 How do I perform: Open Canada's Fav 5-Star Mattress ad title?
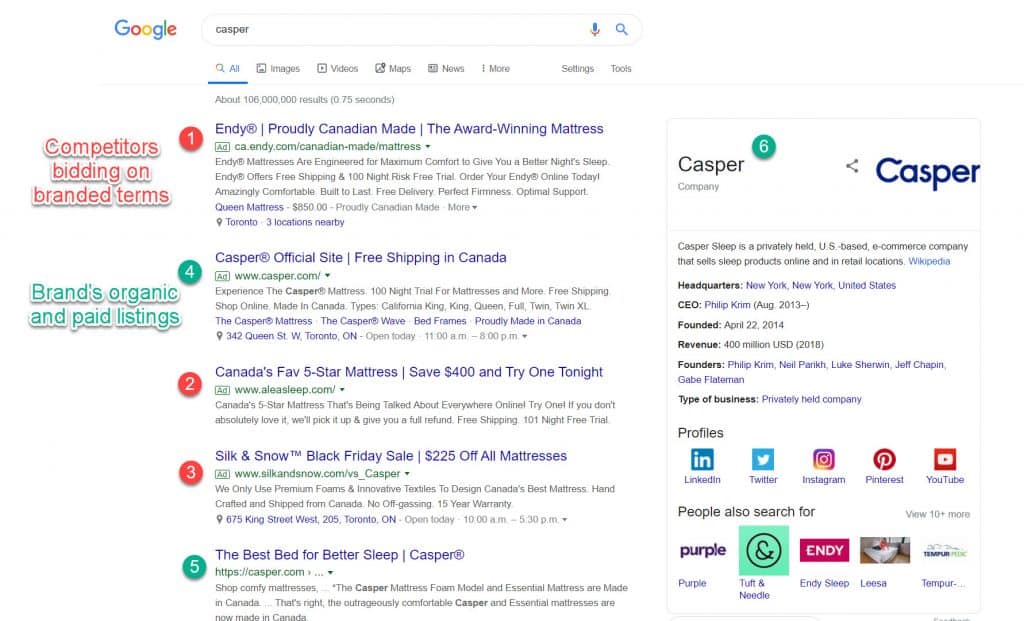[x=409, y=372]
